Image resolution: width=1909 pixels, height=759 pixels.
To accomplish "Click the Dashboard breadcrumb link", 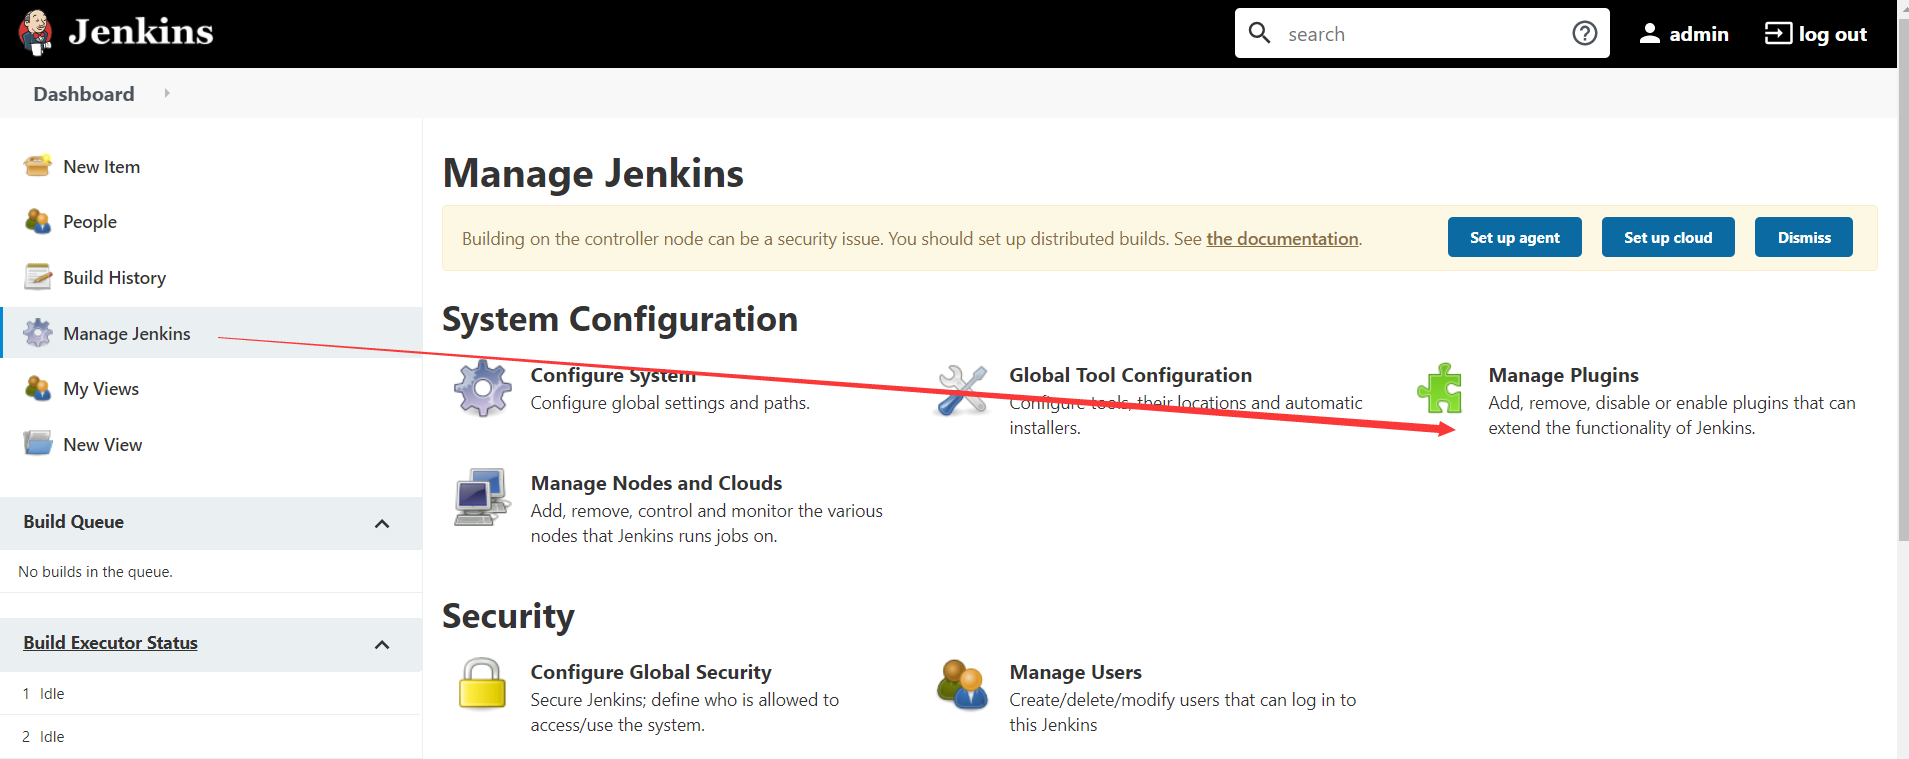I will click(84, 94).
